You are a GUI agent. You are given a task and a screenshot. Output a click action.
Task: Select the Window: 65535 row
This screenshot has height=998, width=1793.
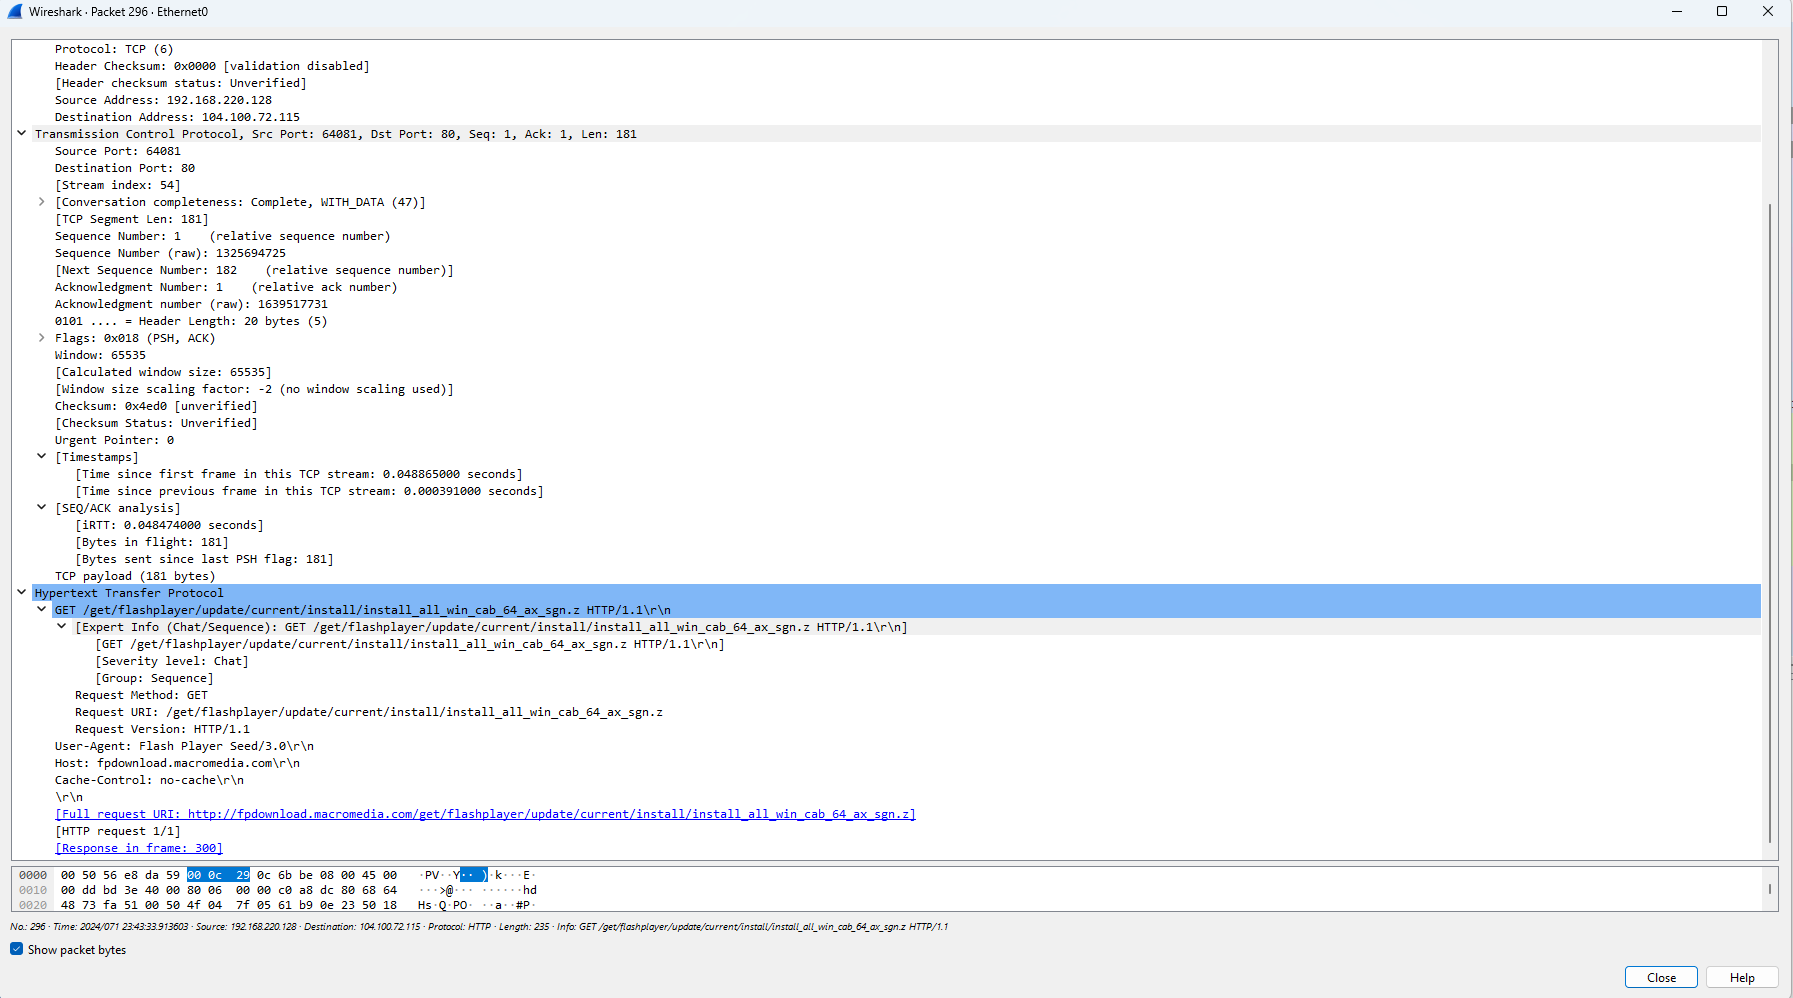[x=100, y=355]
